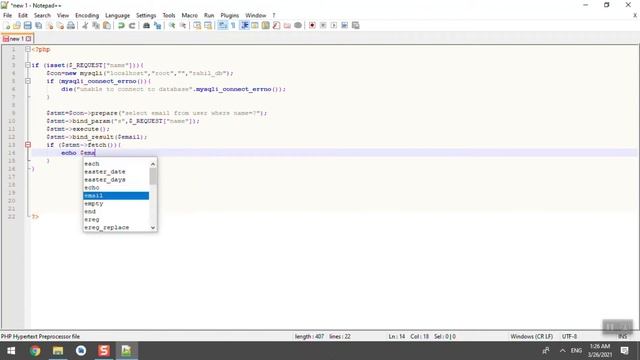Toggle synchronize horizontal scrolling
This screenshot has height=360, width=640.
[208, 25]
